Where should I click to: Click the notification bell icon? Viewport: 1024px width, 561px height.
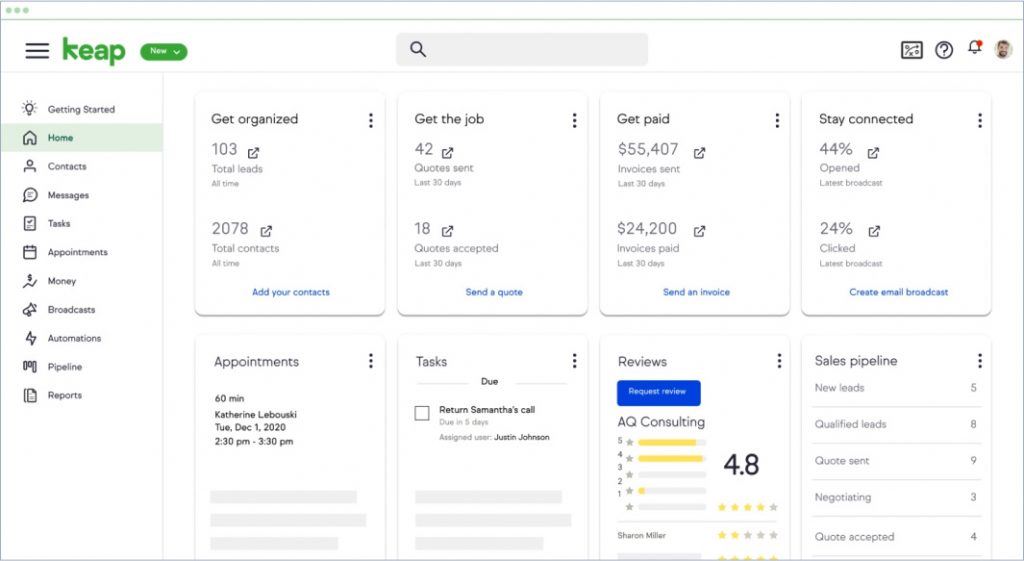coord(974,49)
